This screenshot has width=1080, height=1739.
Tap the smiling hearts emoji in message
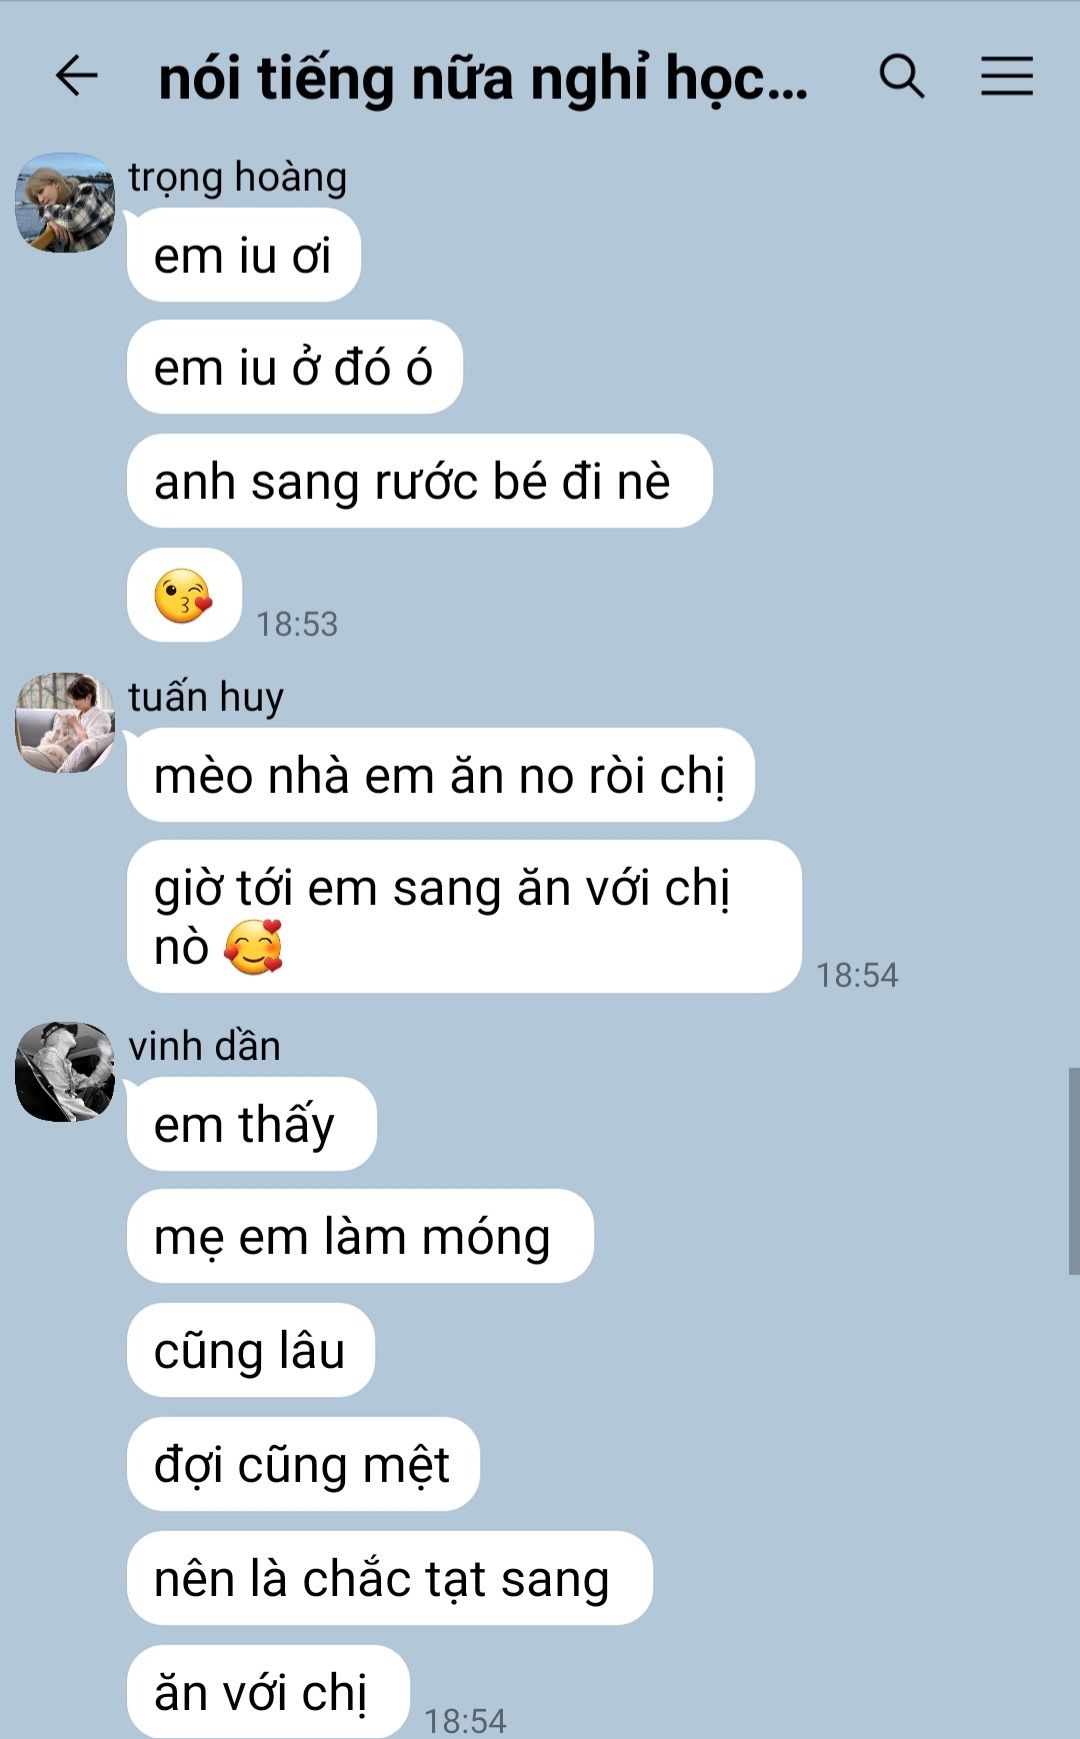click(254, 947)
